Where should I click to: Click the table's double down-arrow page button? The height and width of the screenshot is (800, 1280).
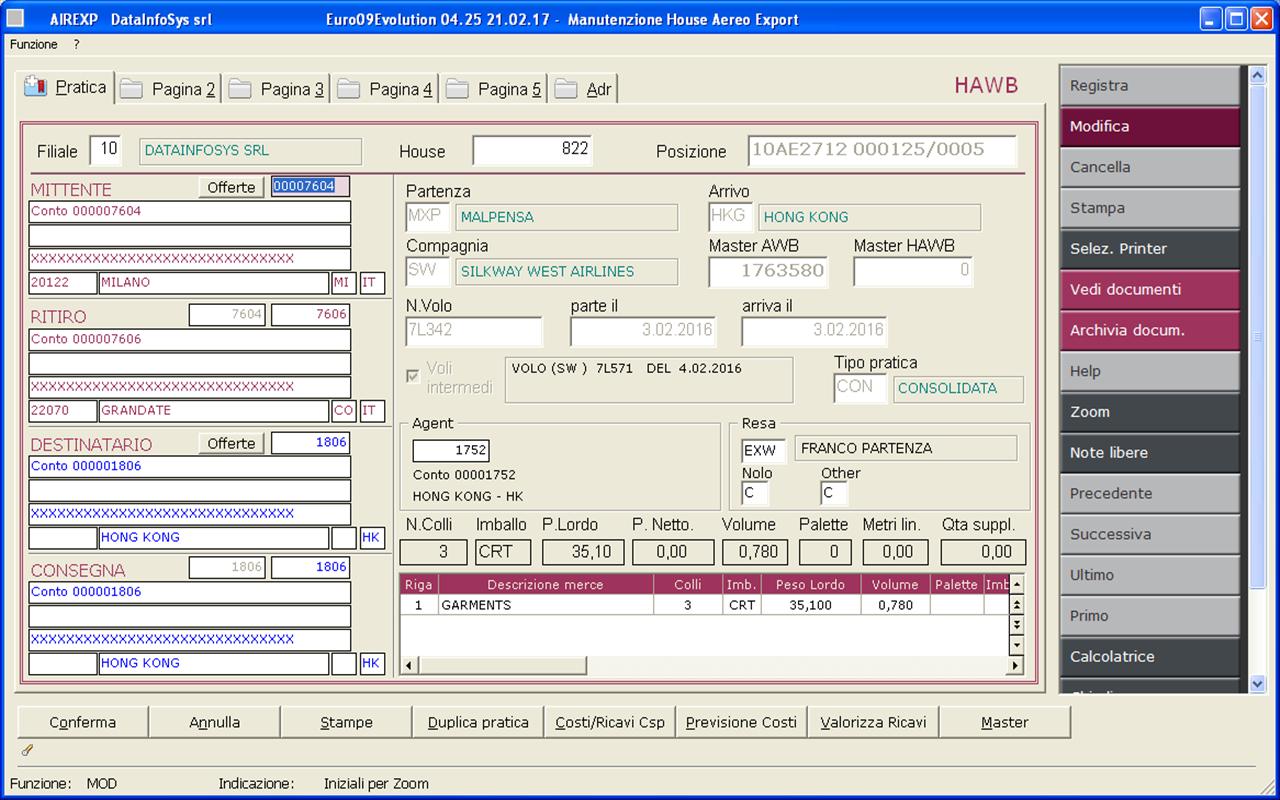pos(1017,624)
